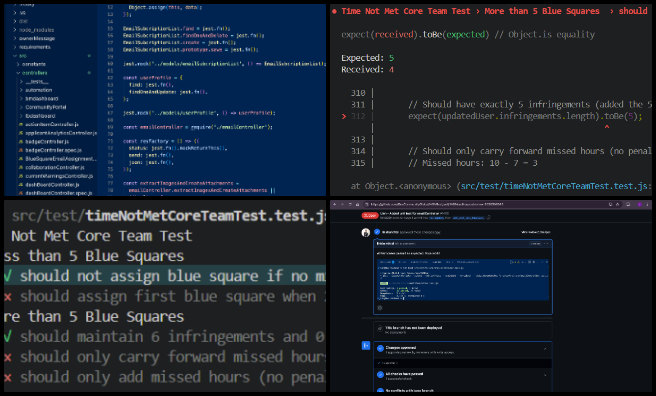Click the blue check badge beside reviewer name
The image size is (656, 396).
[377, 232]
